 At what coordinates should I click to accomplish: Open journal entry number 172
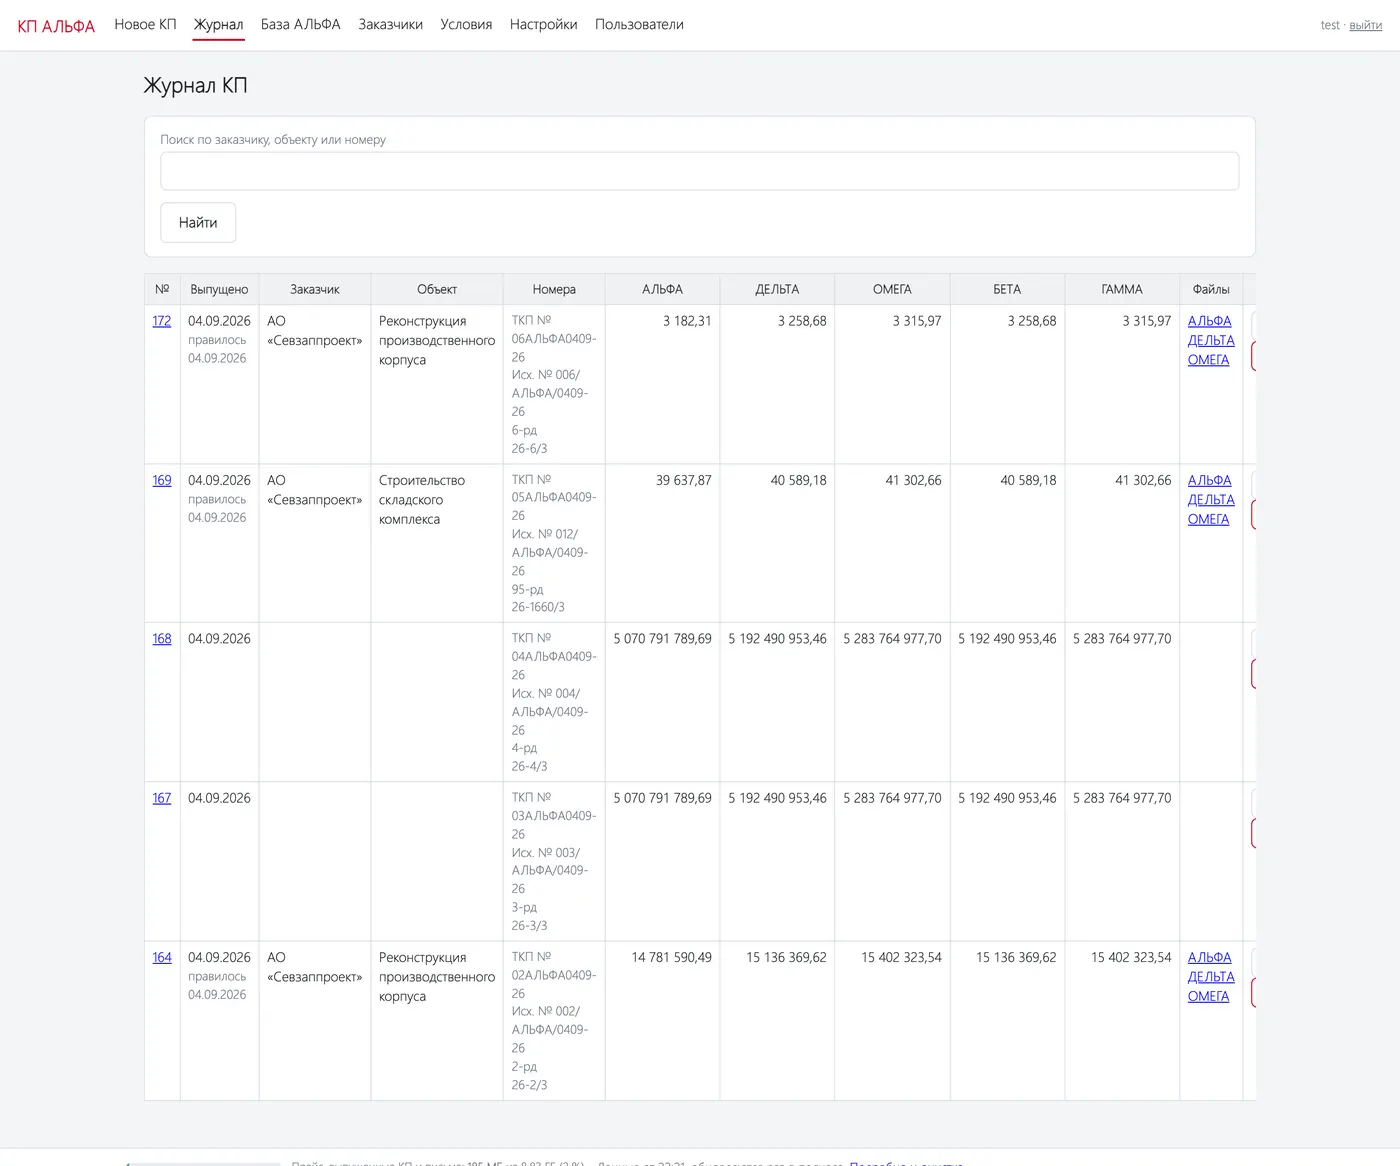[161, 321]
